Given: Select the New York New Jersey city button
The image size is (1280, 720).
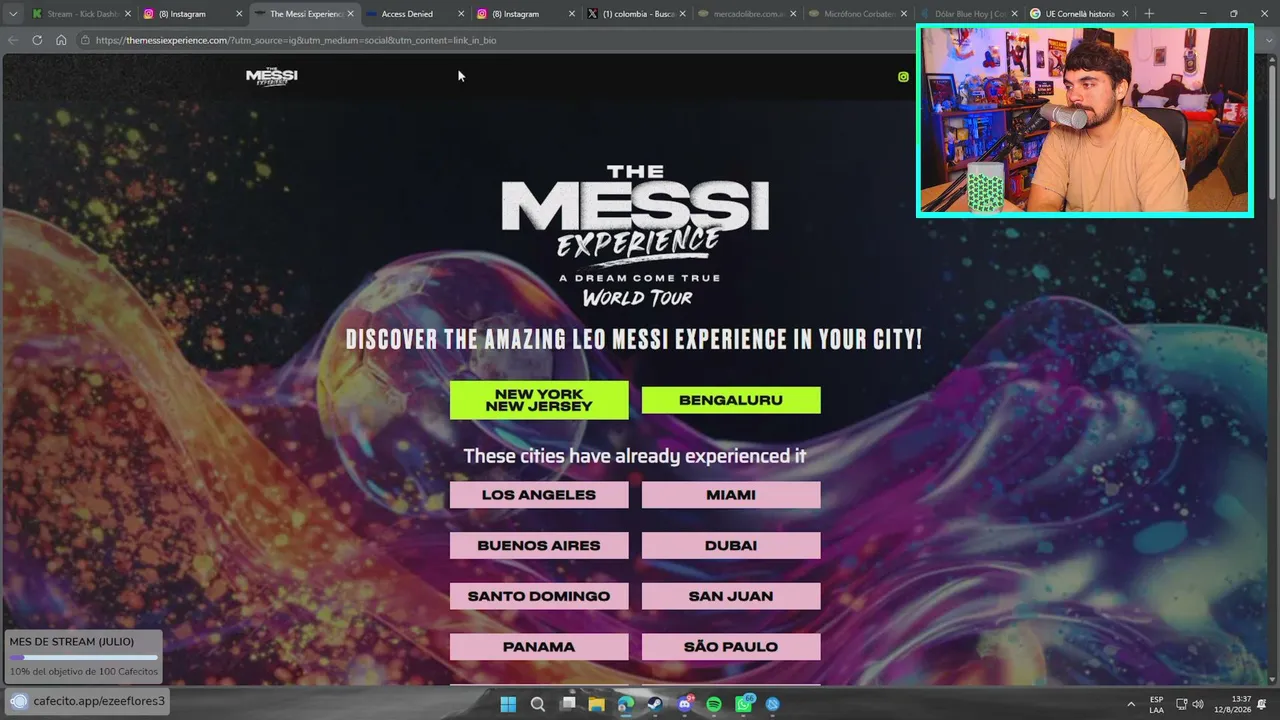Looking at the screenshot, I should pyautogui.click(x=539, y=400).
